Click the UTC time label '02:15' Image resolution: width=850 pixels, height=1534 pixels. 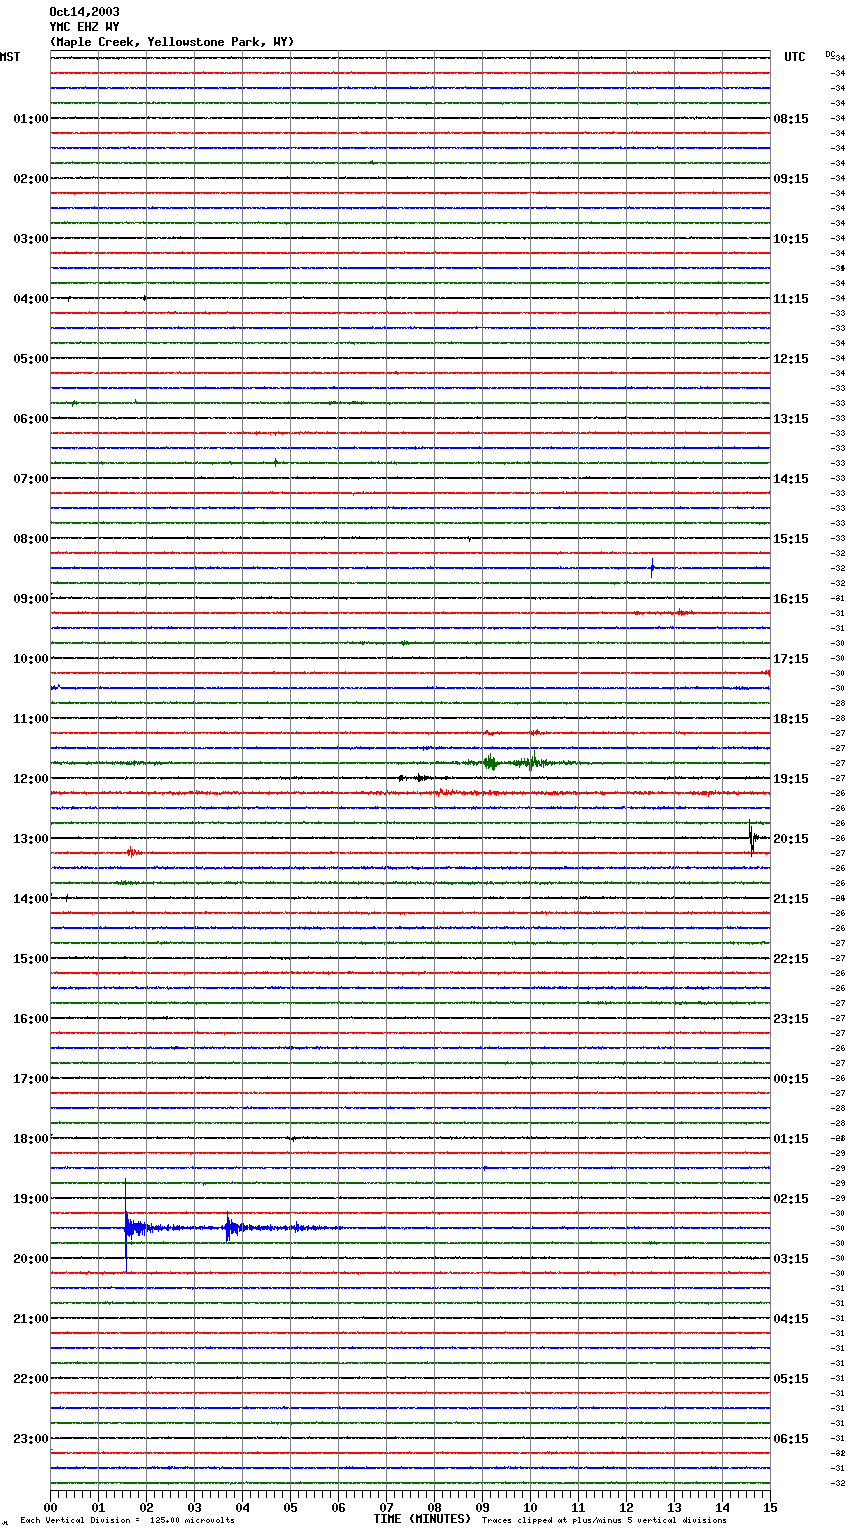click(791, 1199)
